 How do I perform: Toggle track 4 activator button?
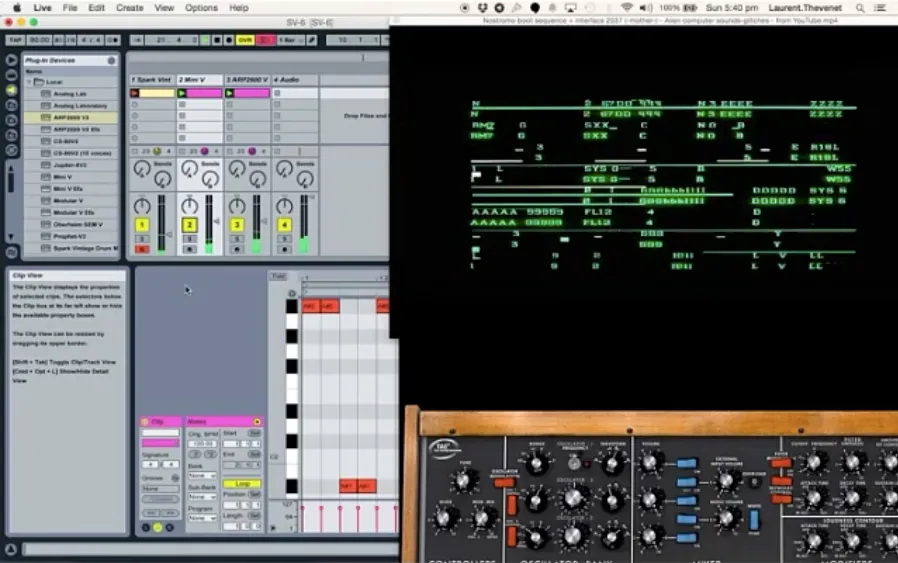283,225
